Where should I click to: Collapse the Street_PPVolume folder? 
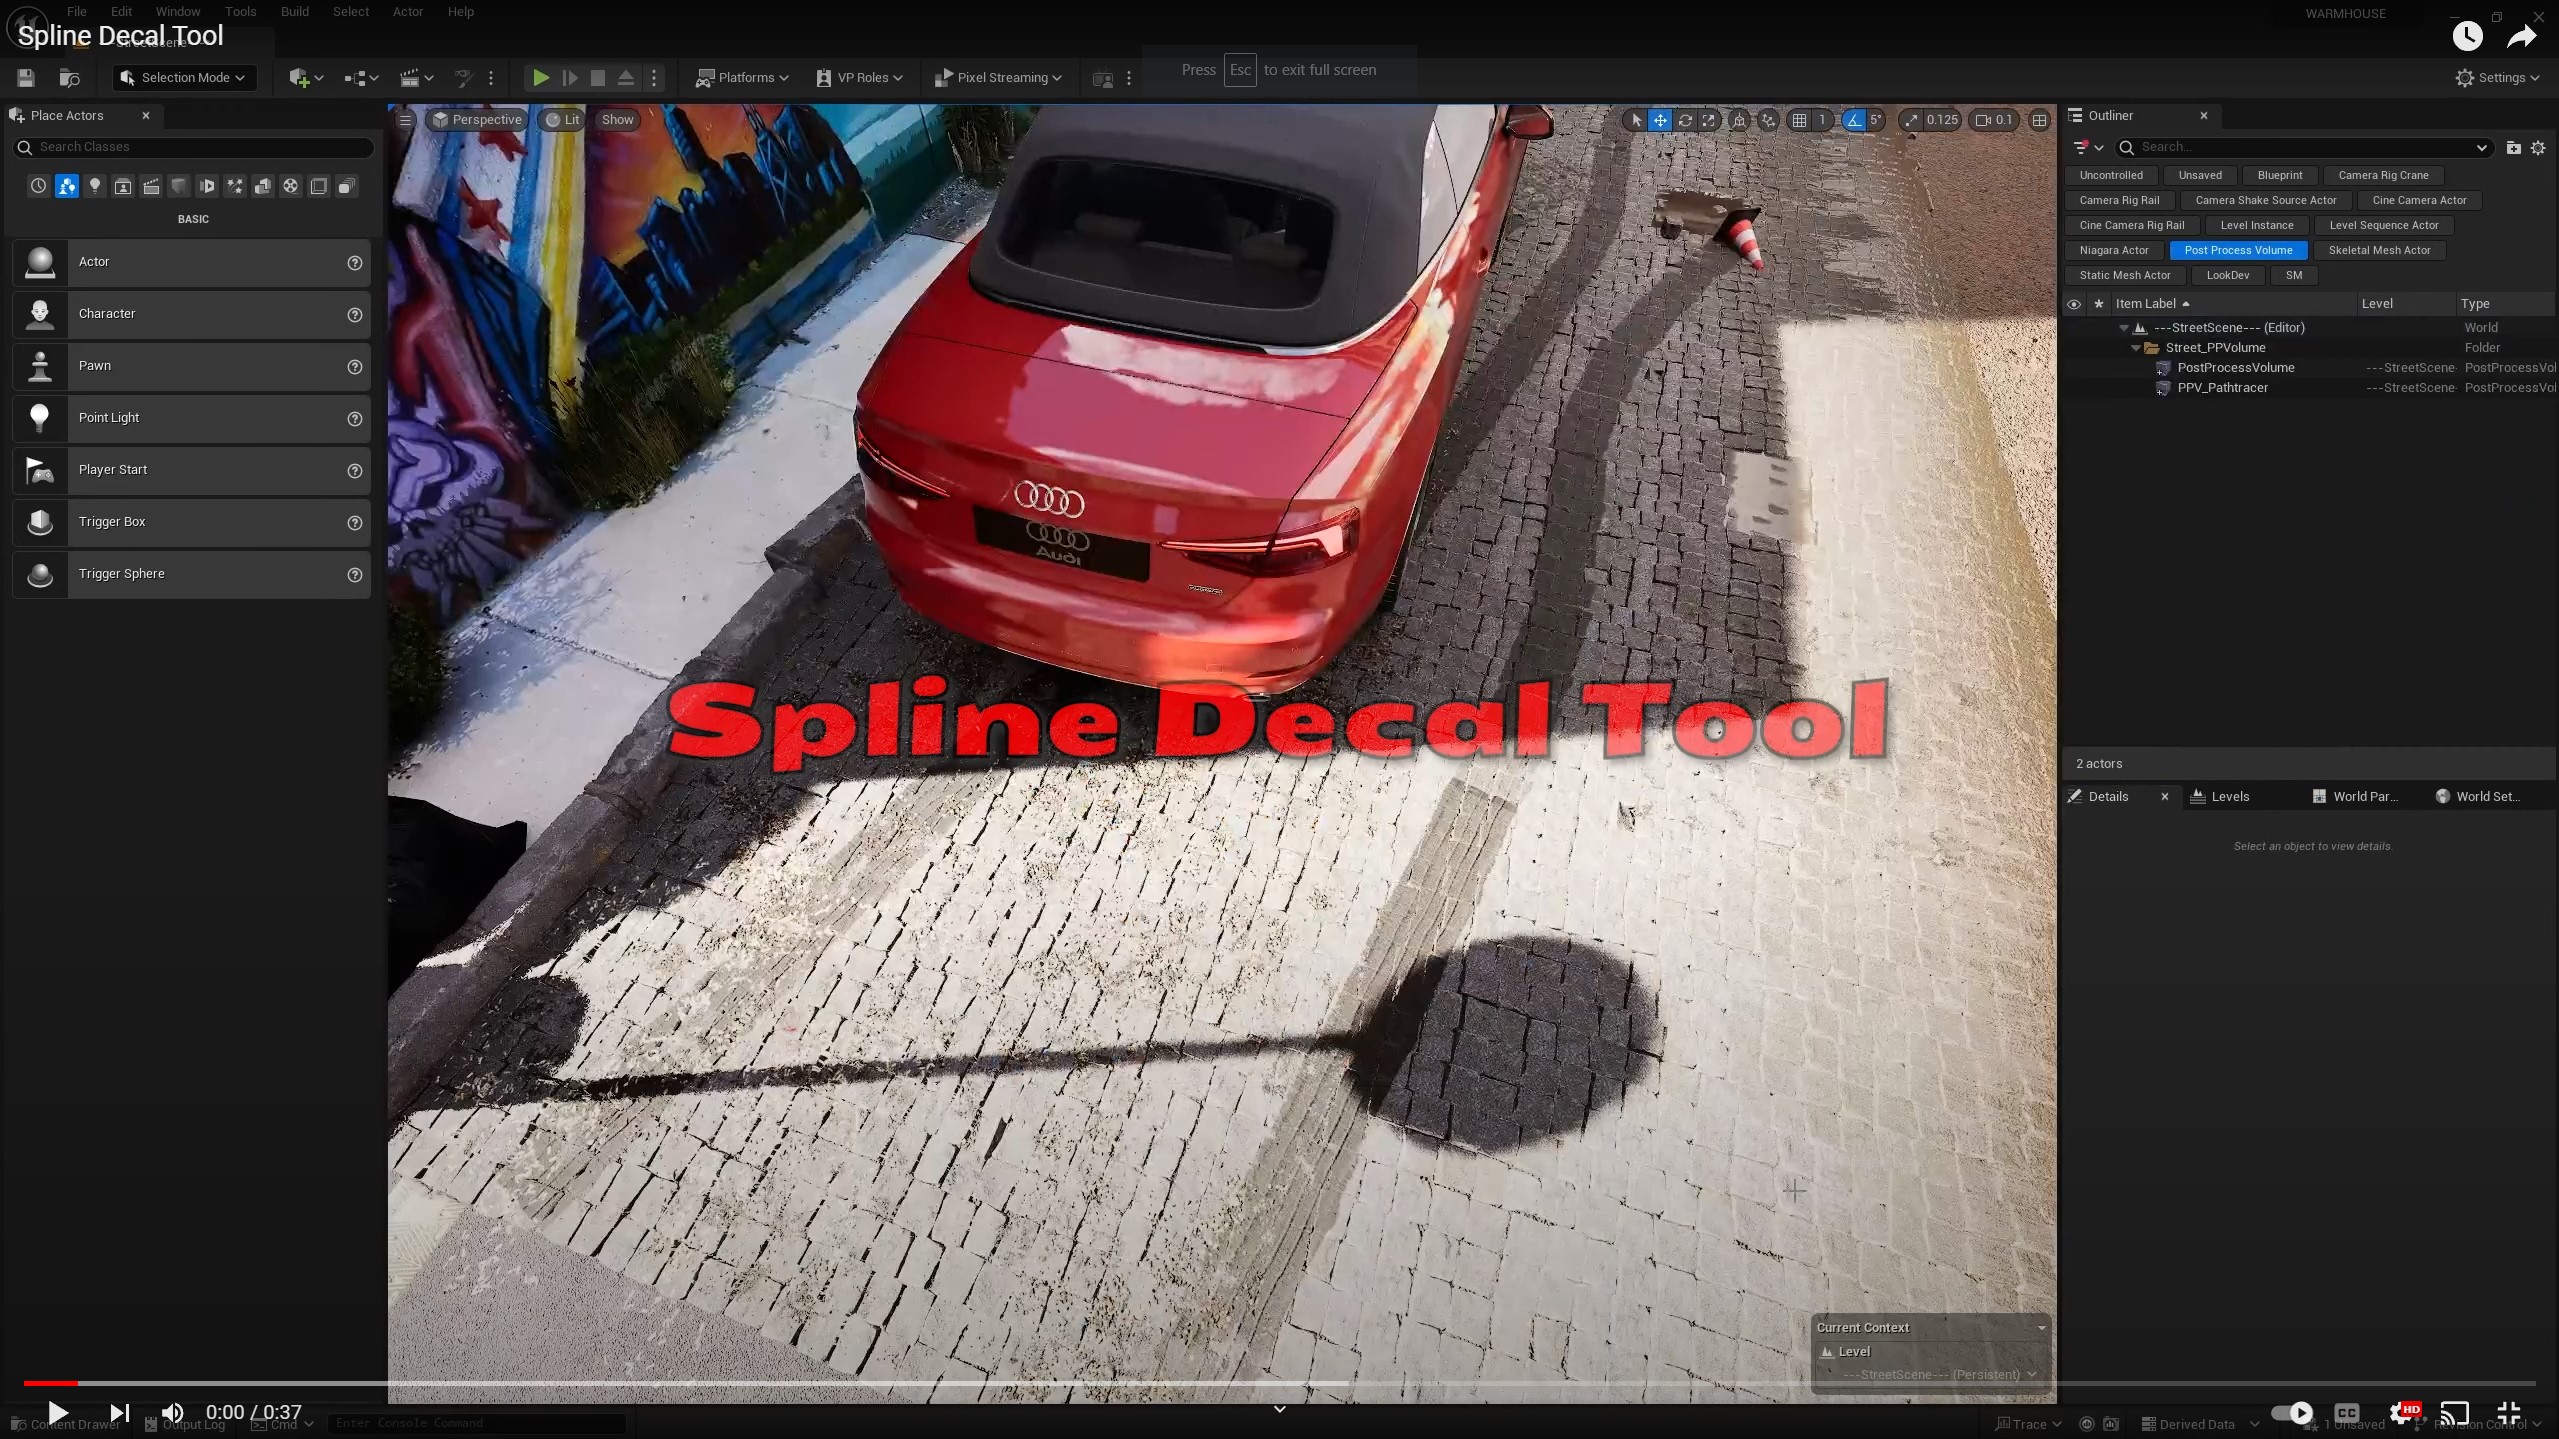tap(2136, 348)
